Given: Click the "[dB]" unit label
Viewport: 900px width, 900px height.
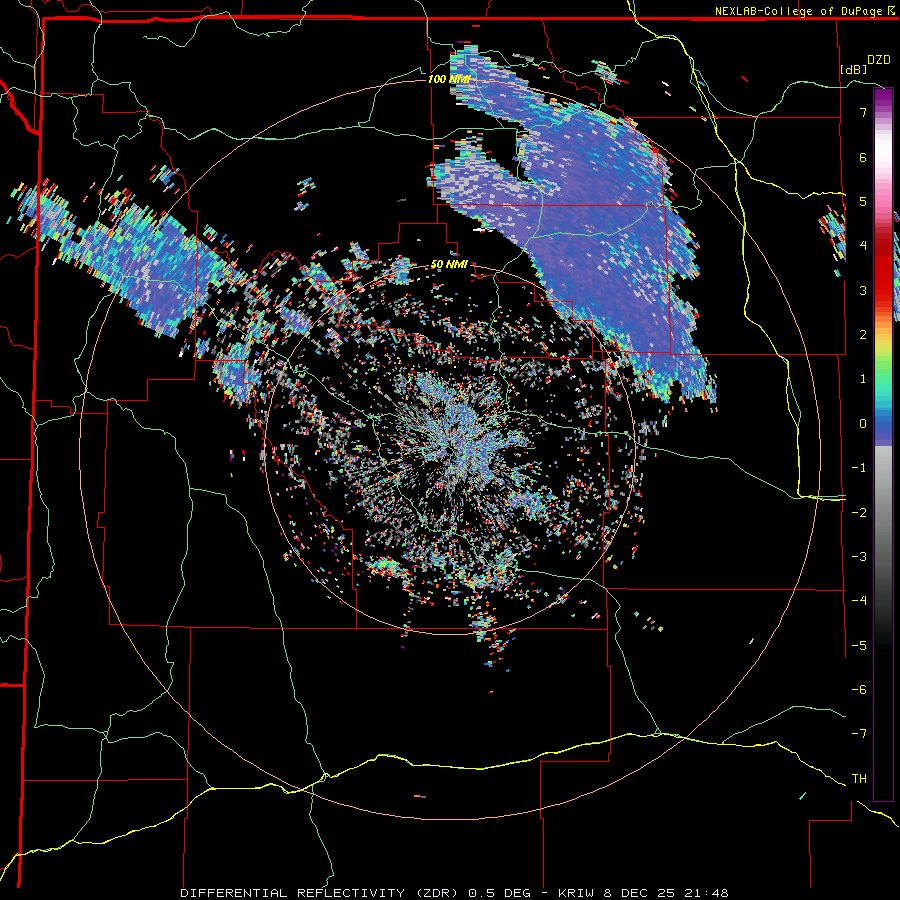Looking at the screenshot, I should 853,69.
